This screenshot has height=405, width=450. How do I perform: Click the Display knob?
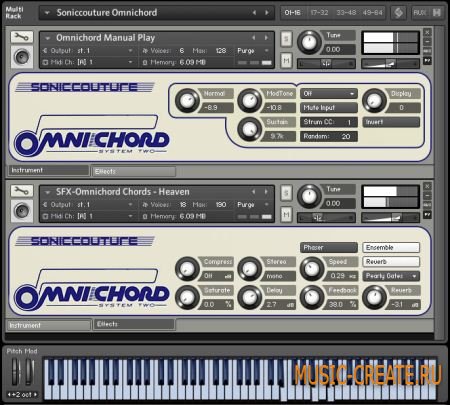[x=374, y=100]
